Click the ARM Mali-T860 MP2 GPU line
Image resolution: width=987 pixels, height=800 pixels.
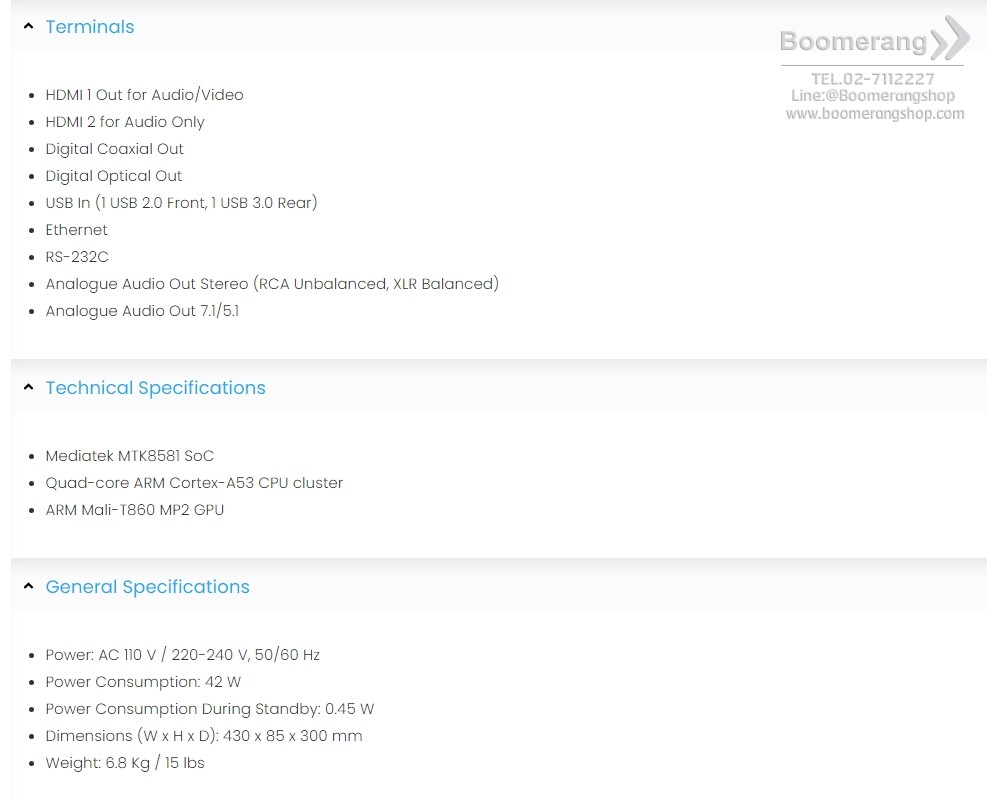click(x=135, y=510)
